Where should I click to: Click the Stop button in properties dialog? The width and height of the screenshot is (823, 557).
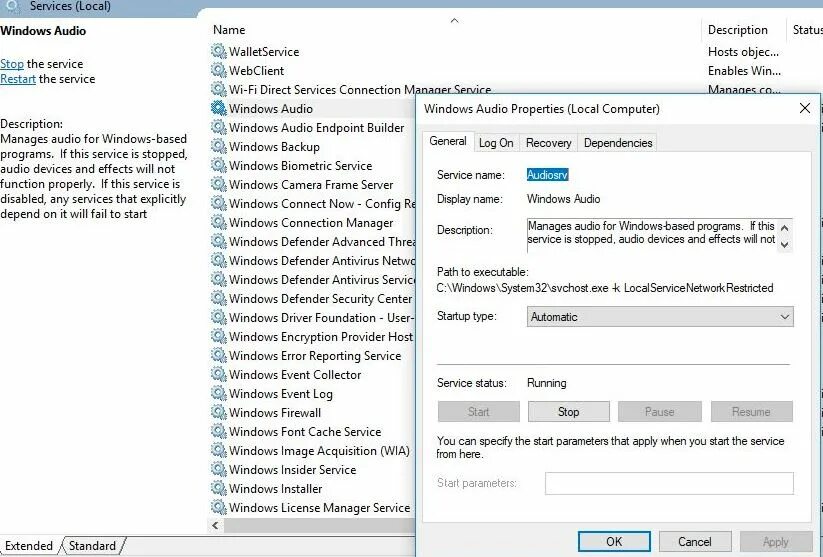(568, 412)
